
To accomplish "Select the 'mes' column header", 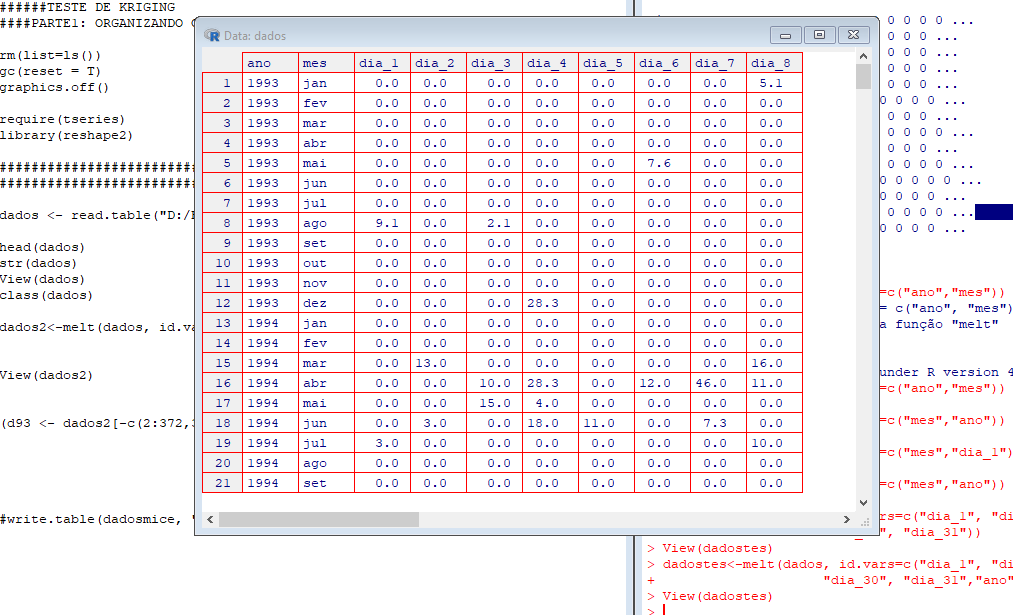I will [x=326, y=63].
